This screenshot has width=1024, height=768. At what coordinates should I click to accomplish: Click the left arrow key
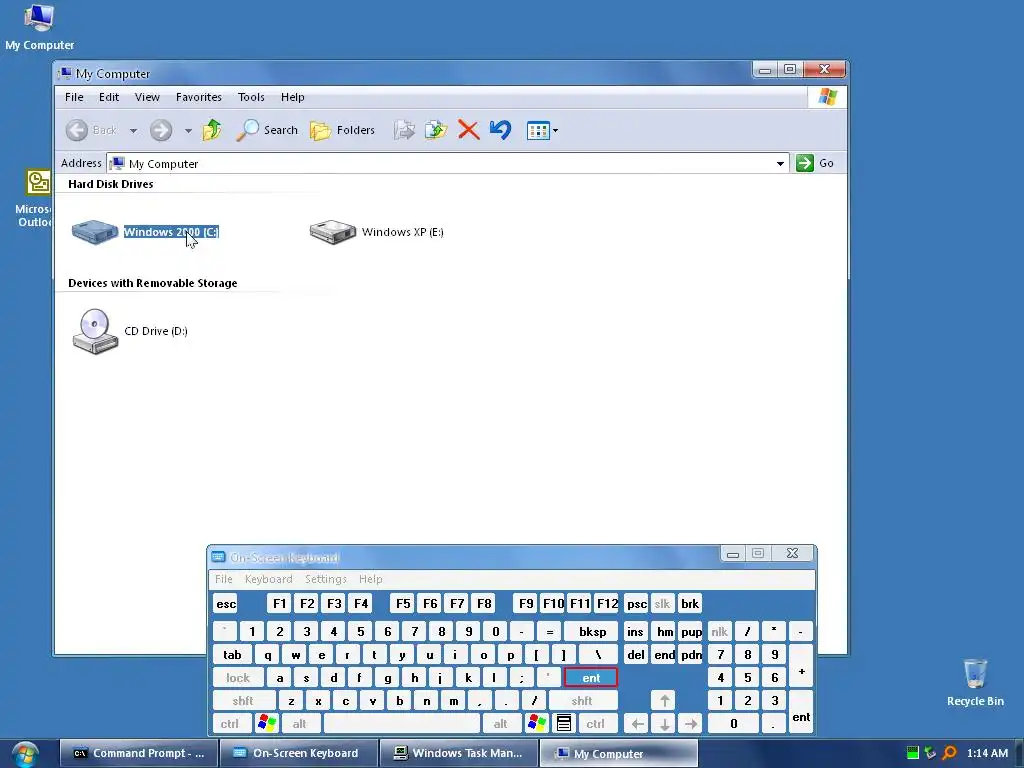pos(637,724)
